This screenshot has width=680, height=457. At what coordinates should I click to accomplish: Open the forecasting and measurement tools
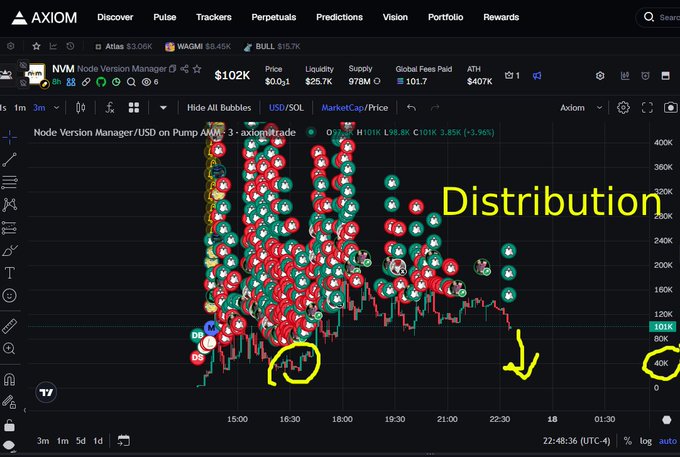[10, 228]
